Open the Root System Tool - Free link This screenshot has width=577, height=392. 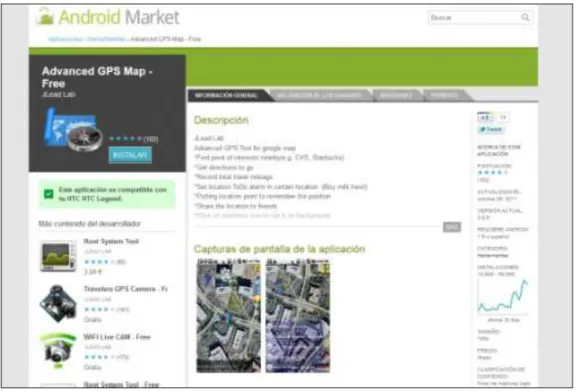121,384
